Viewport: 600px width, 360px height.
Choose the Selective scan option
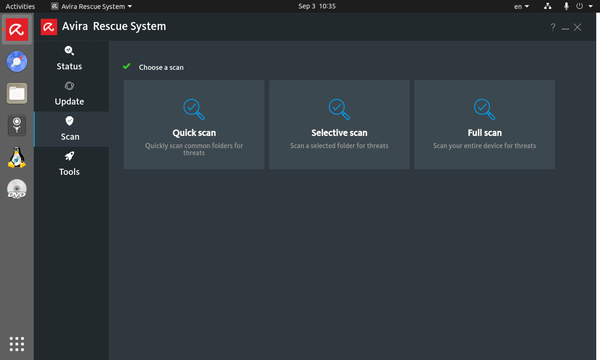(339, 124)
